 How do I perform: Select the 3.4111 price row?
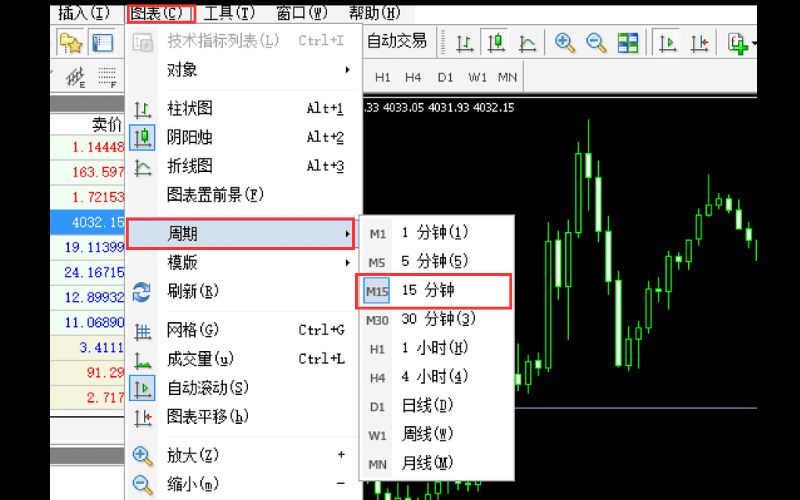88,347
